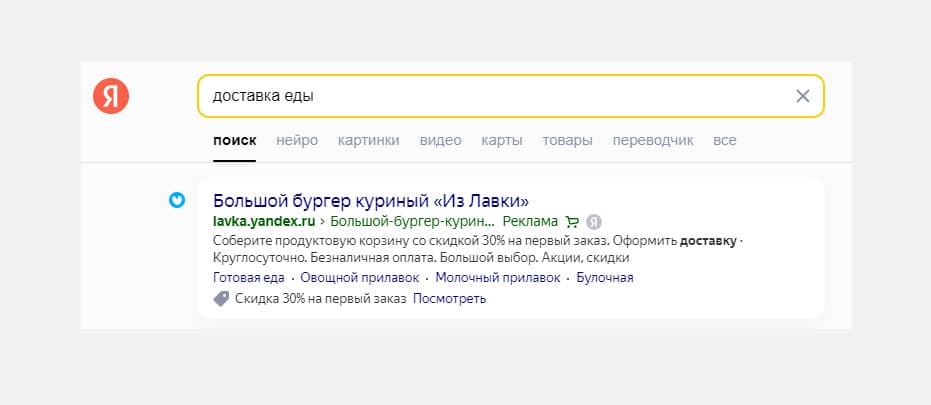Screen dimensions: 931x405
Task: Open the «Молочный прилавок» sitelink
Action: click(x=498, y=278)
